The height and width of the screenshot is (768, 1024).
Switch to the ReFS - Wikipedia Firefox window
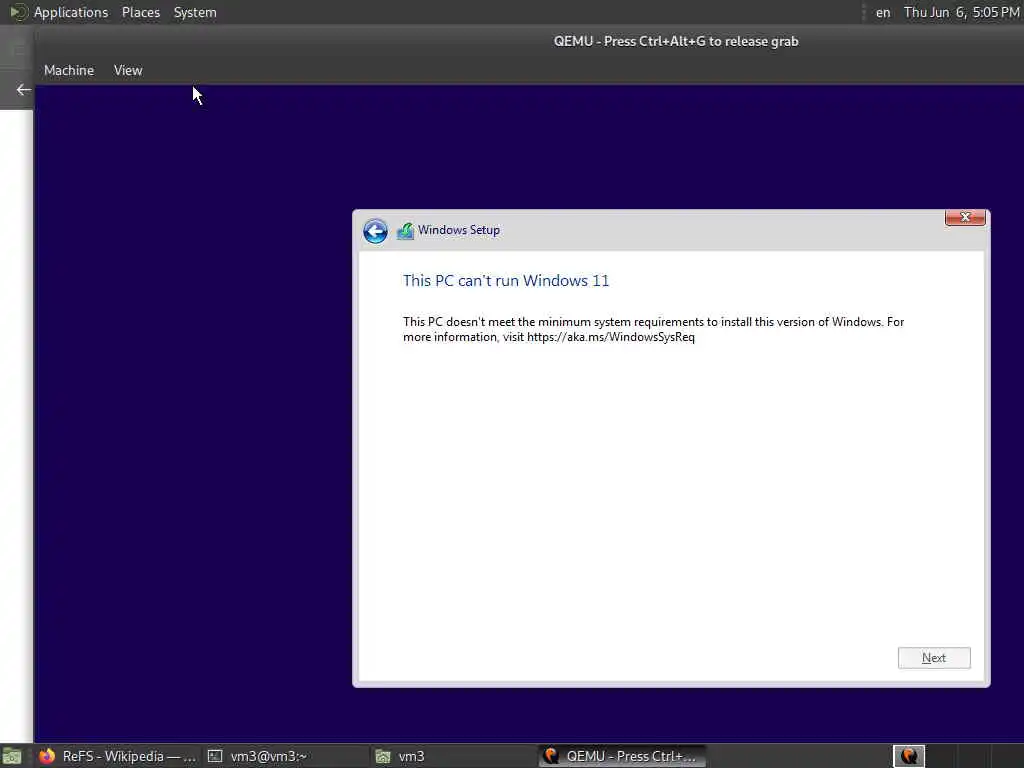pyautogui.click(x=118, y=756)
